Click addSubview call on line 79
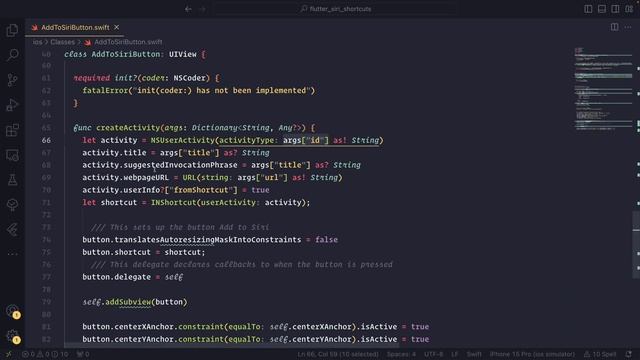Viewport: 640px width, 360px height. pos(128,302)
